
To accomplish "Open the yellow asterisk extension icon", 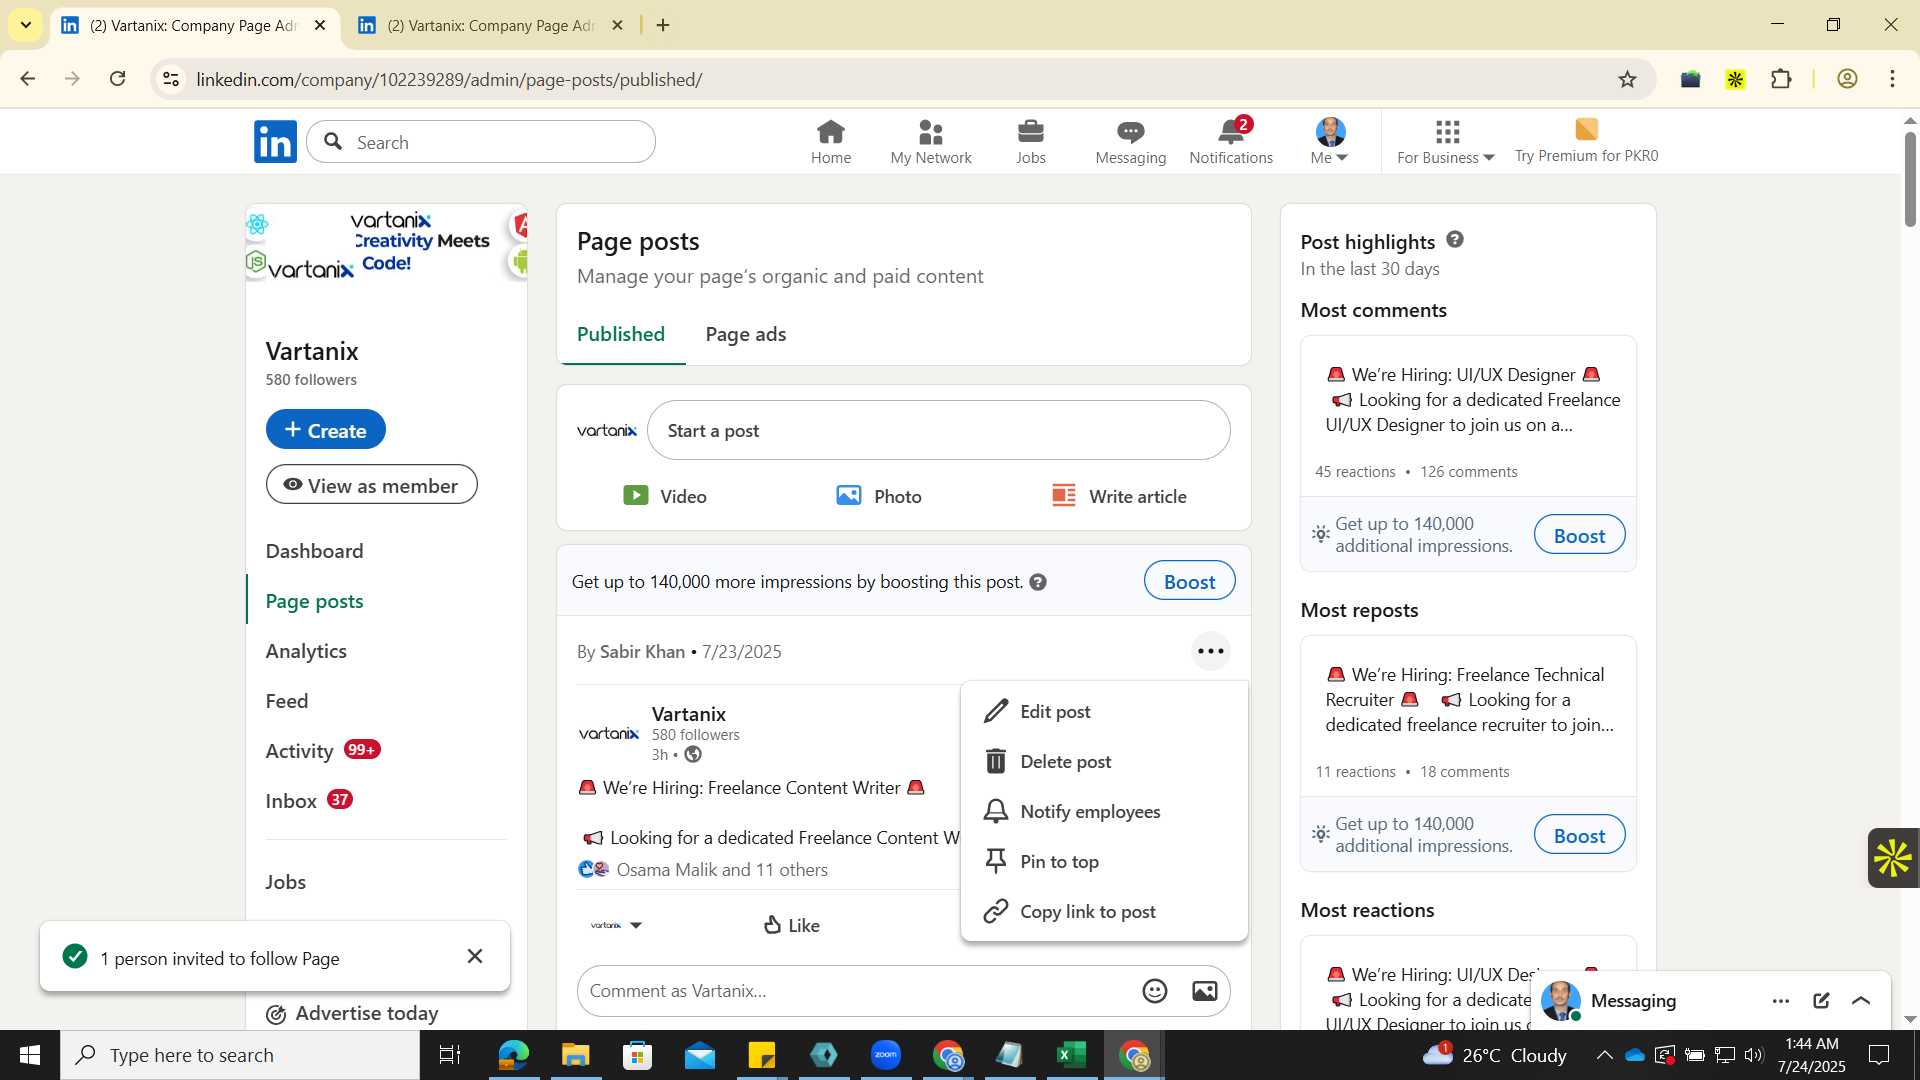I will pos(1735,79).
